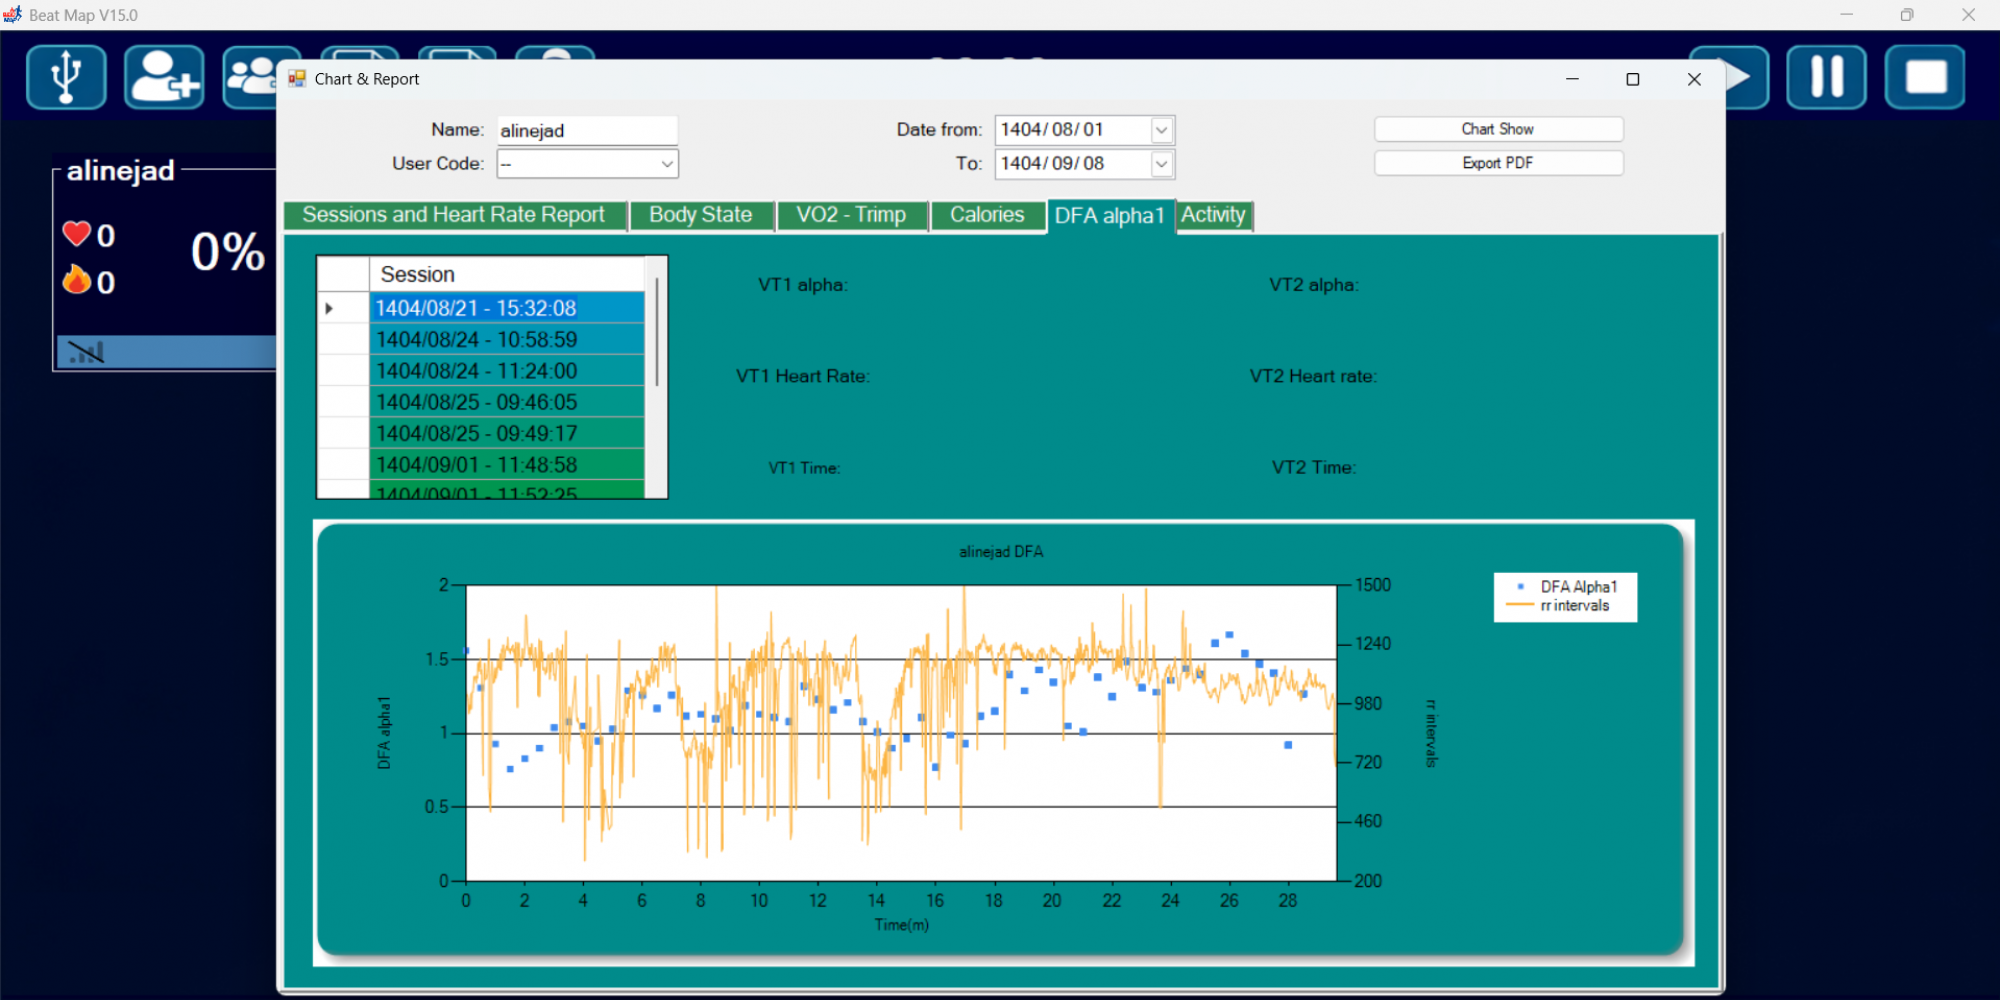The width and height of the screenshot is (2000, 1000).
Task: Click the add user icon
Action: pyautogui.click(x=164, y=77)
